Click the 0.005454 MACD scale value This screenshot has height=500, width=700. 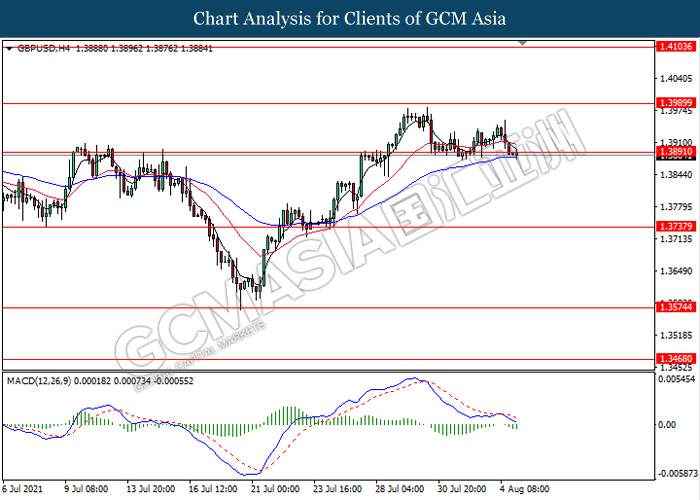pyautogui.click(x=676, y=379)
